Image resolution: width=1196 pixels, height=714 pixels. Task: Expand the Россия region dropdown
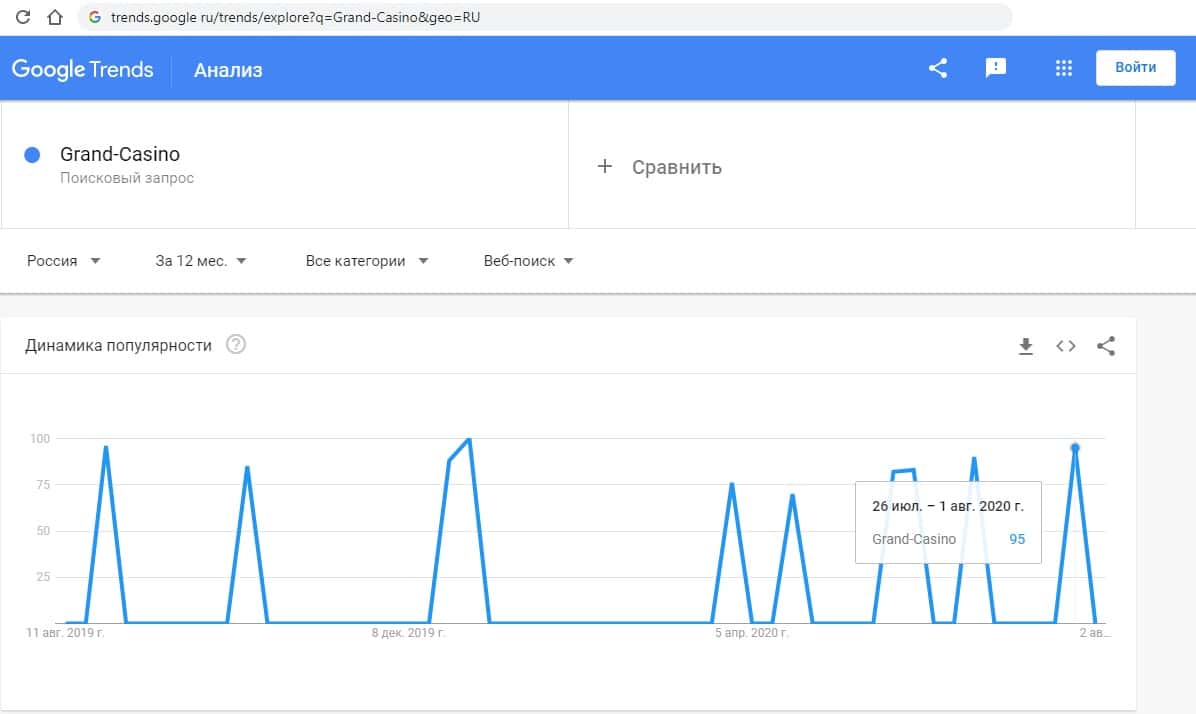64,261
